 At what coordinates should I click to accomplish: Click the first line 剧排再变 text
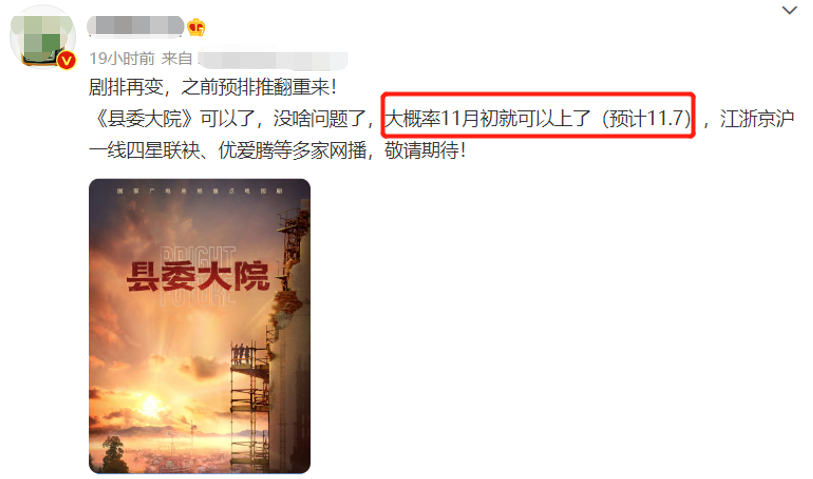tap(213, 87)
